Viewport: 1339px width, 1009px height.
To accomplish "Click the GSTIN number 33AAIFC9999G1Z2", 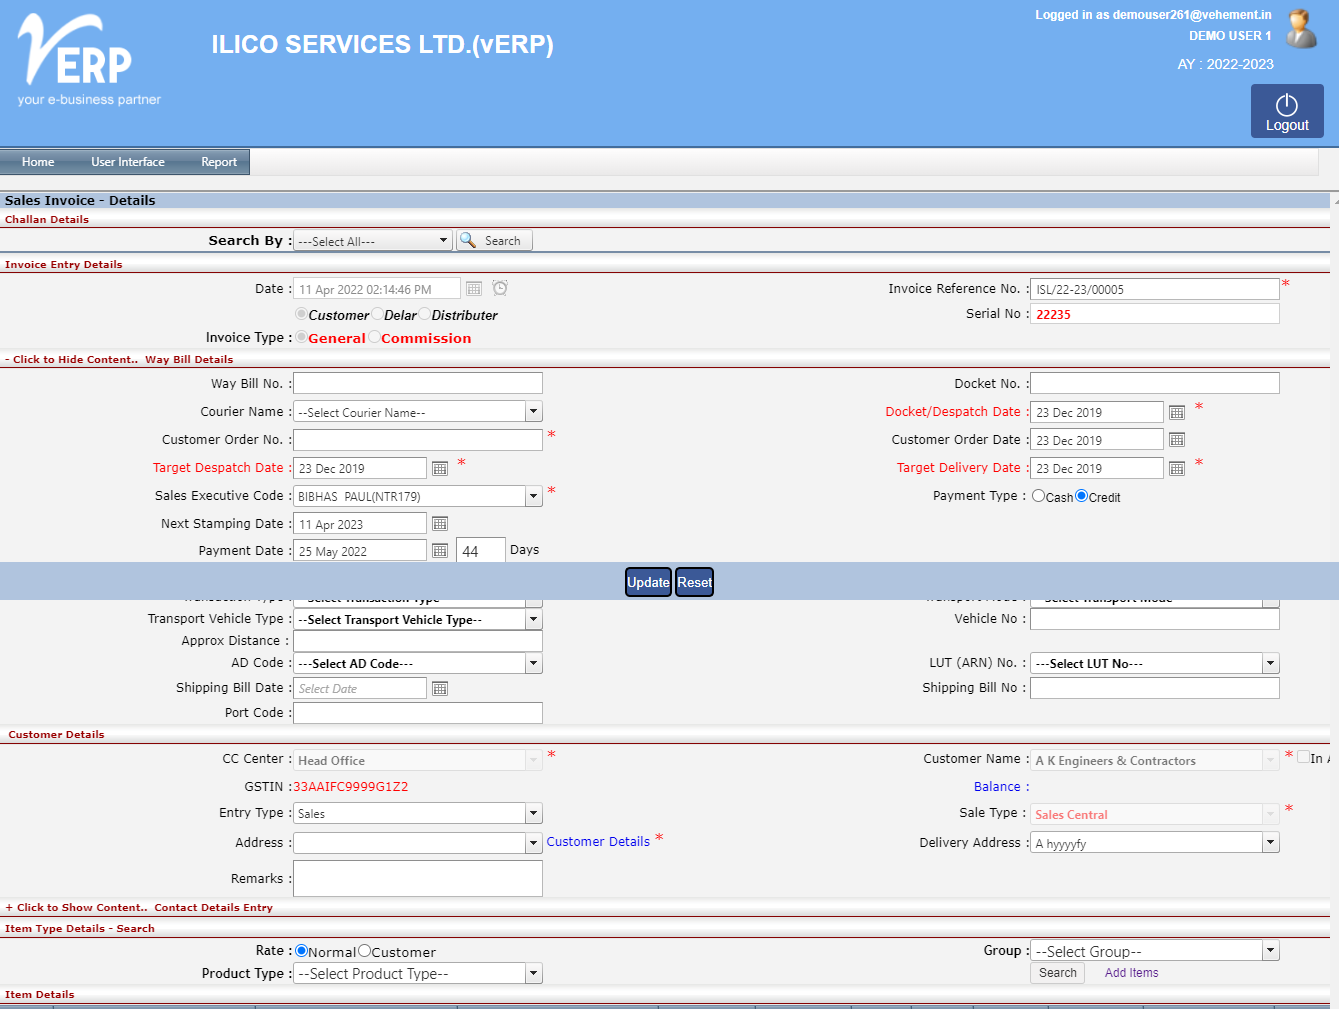I will tap(350, 787).
